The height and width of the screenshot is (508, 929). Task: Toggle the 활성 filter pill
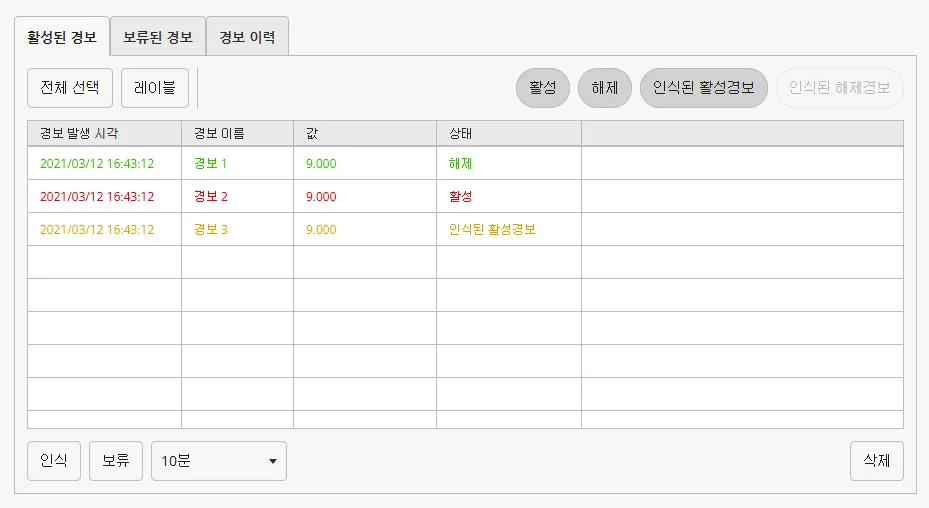pyautogui.click(x=543, y=88)
